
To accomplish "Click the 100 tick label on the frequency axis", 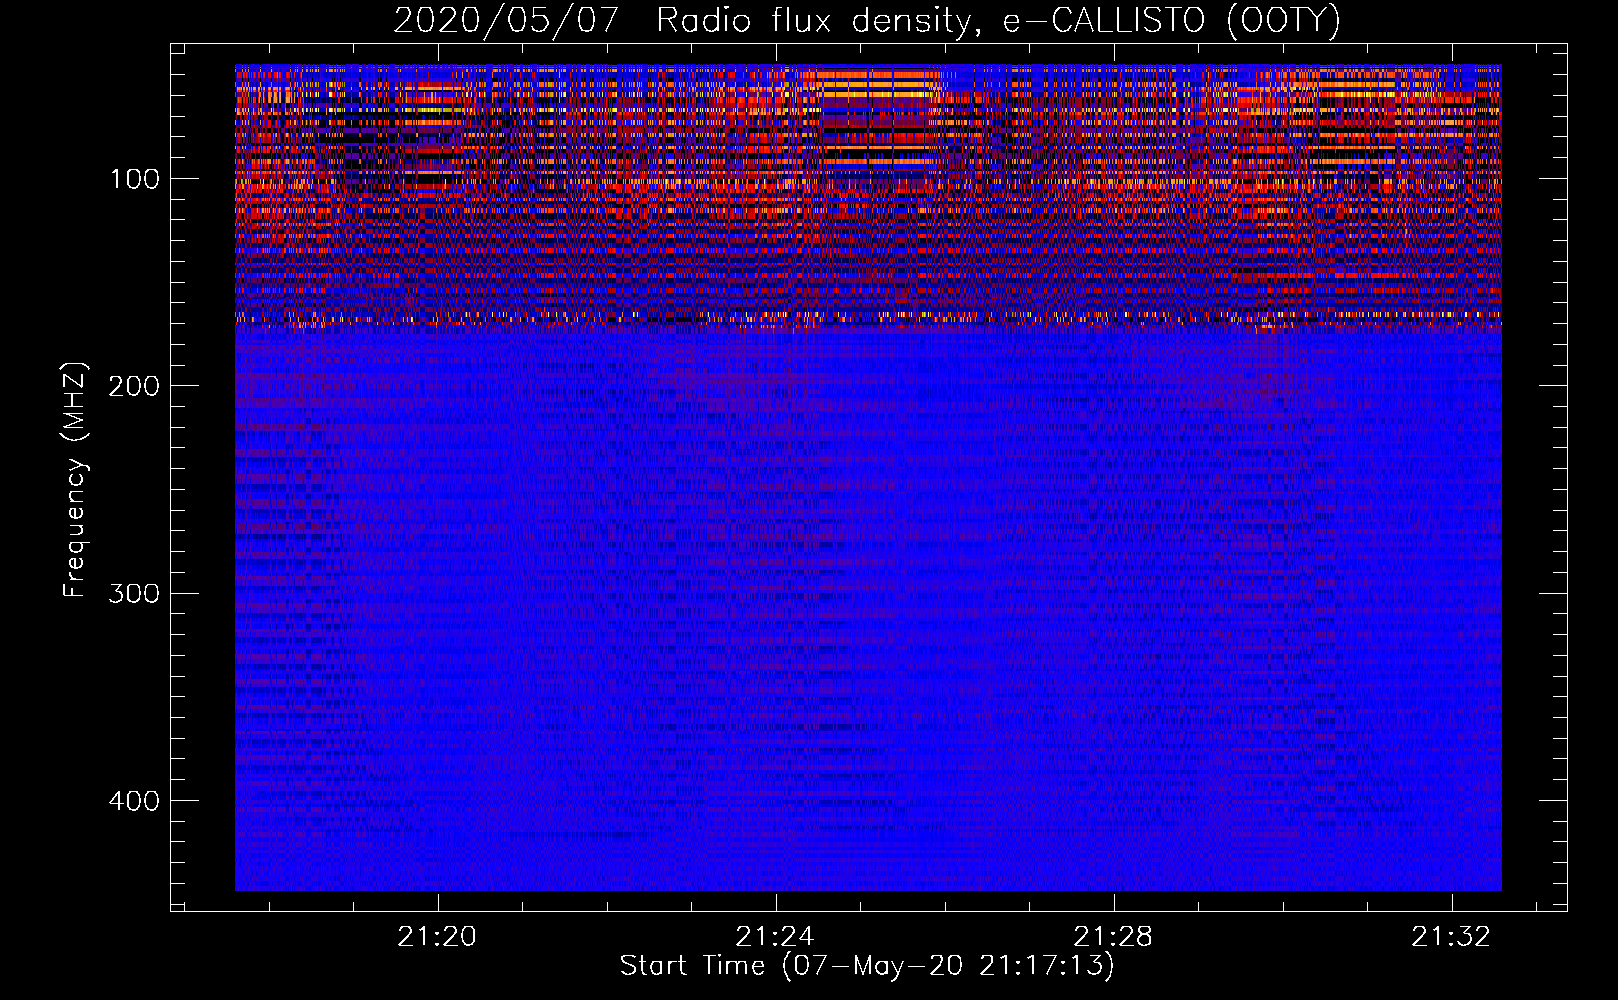I will [x=134, y=179].
